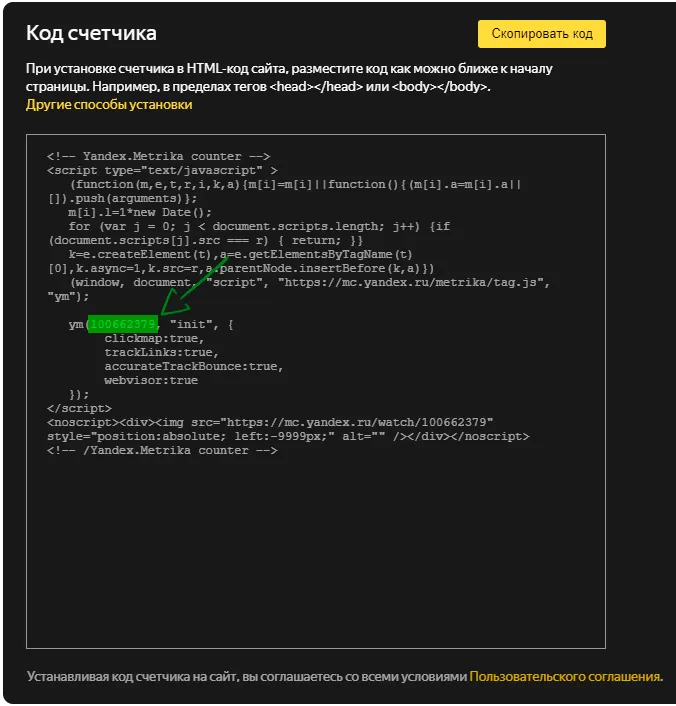Click the "init" argument text

coord(191,324)
